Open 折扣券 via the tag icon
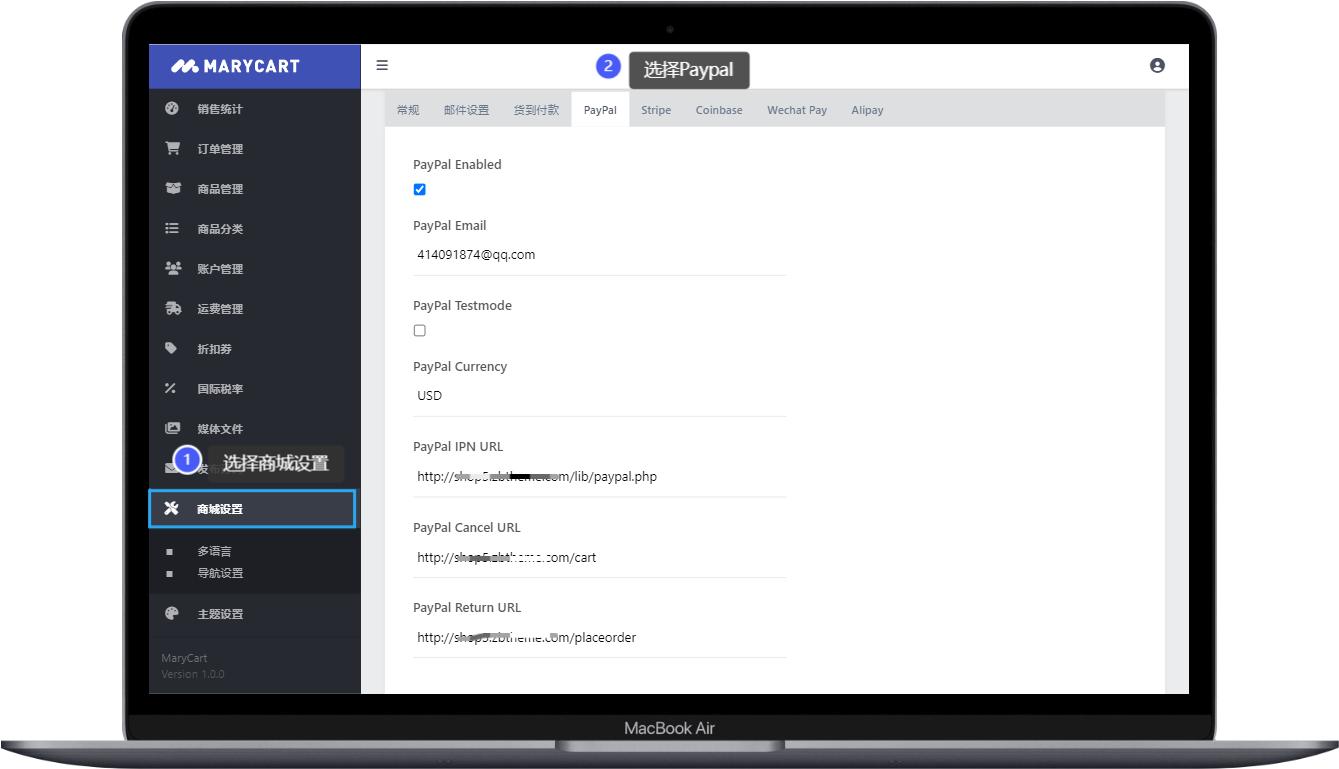Image resolution: width=1339 pixels, height=769 pixels. pyautogui.click(x=172, y=349)
